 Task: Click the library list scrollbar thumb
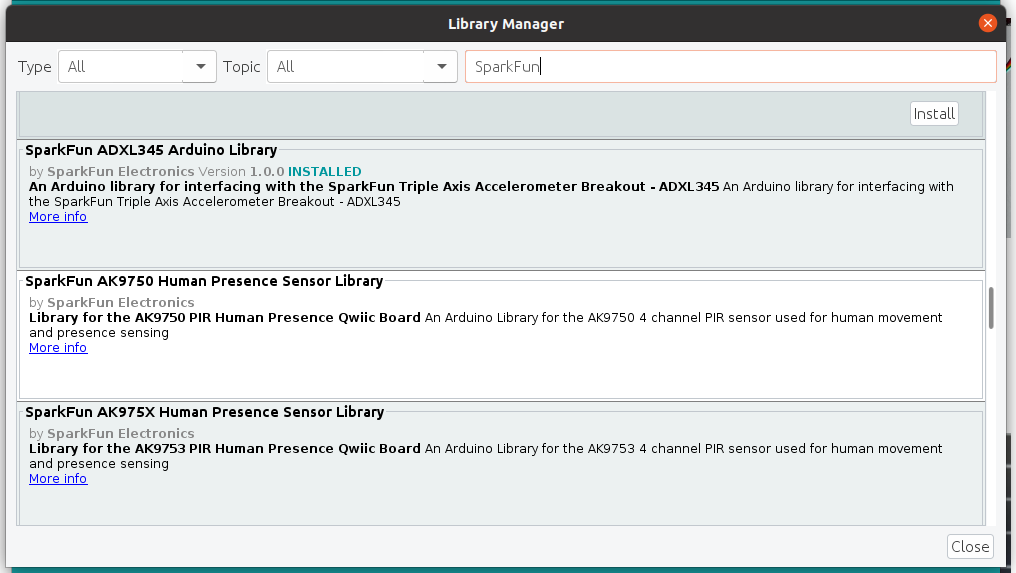[x=991, y=308]
